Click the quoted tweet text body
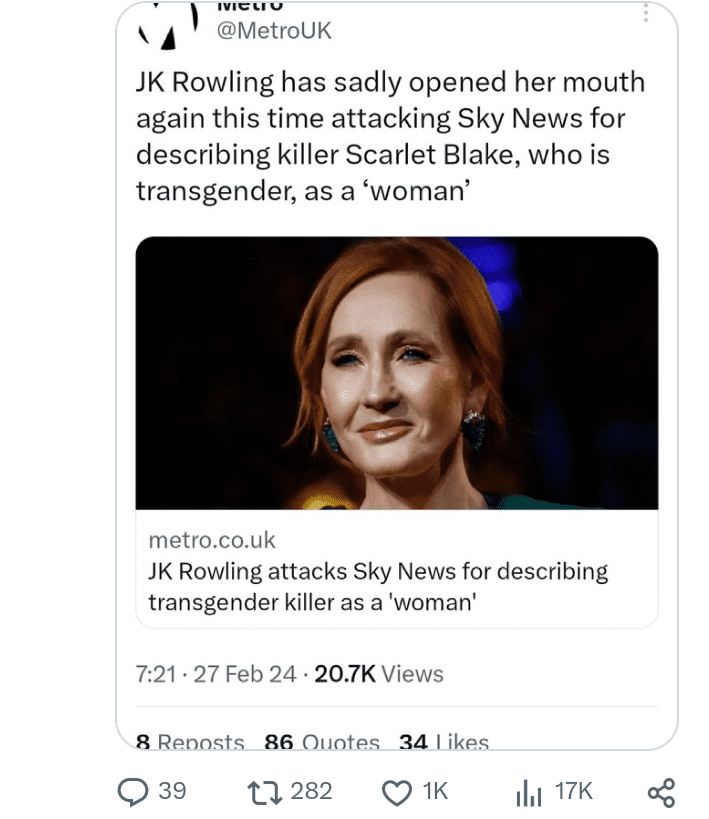The image size is (709, 819). coord(390,136)
